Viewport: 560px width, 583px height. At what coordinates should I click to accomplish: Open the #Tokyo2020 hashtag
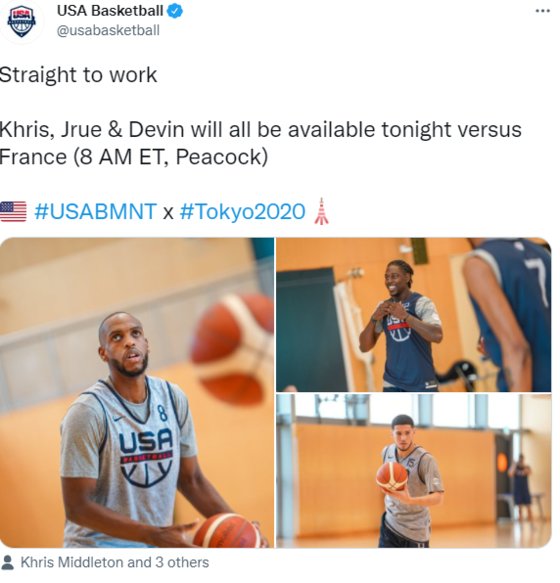coord(242,212)
